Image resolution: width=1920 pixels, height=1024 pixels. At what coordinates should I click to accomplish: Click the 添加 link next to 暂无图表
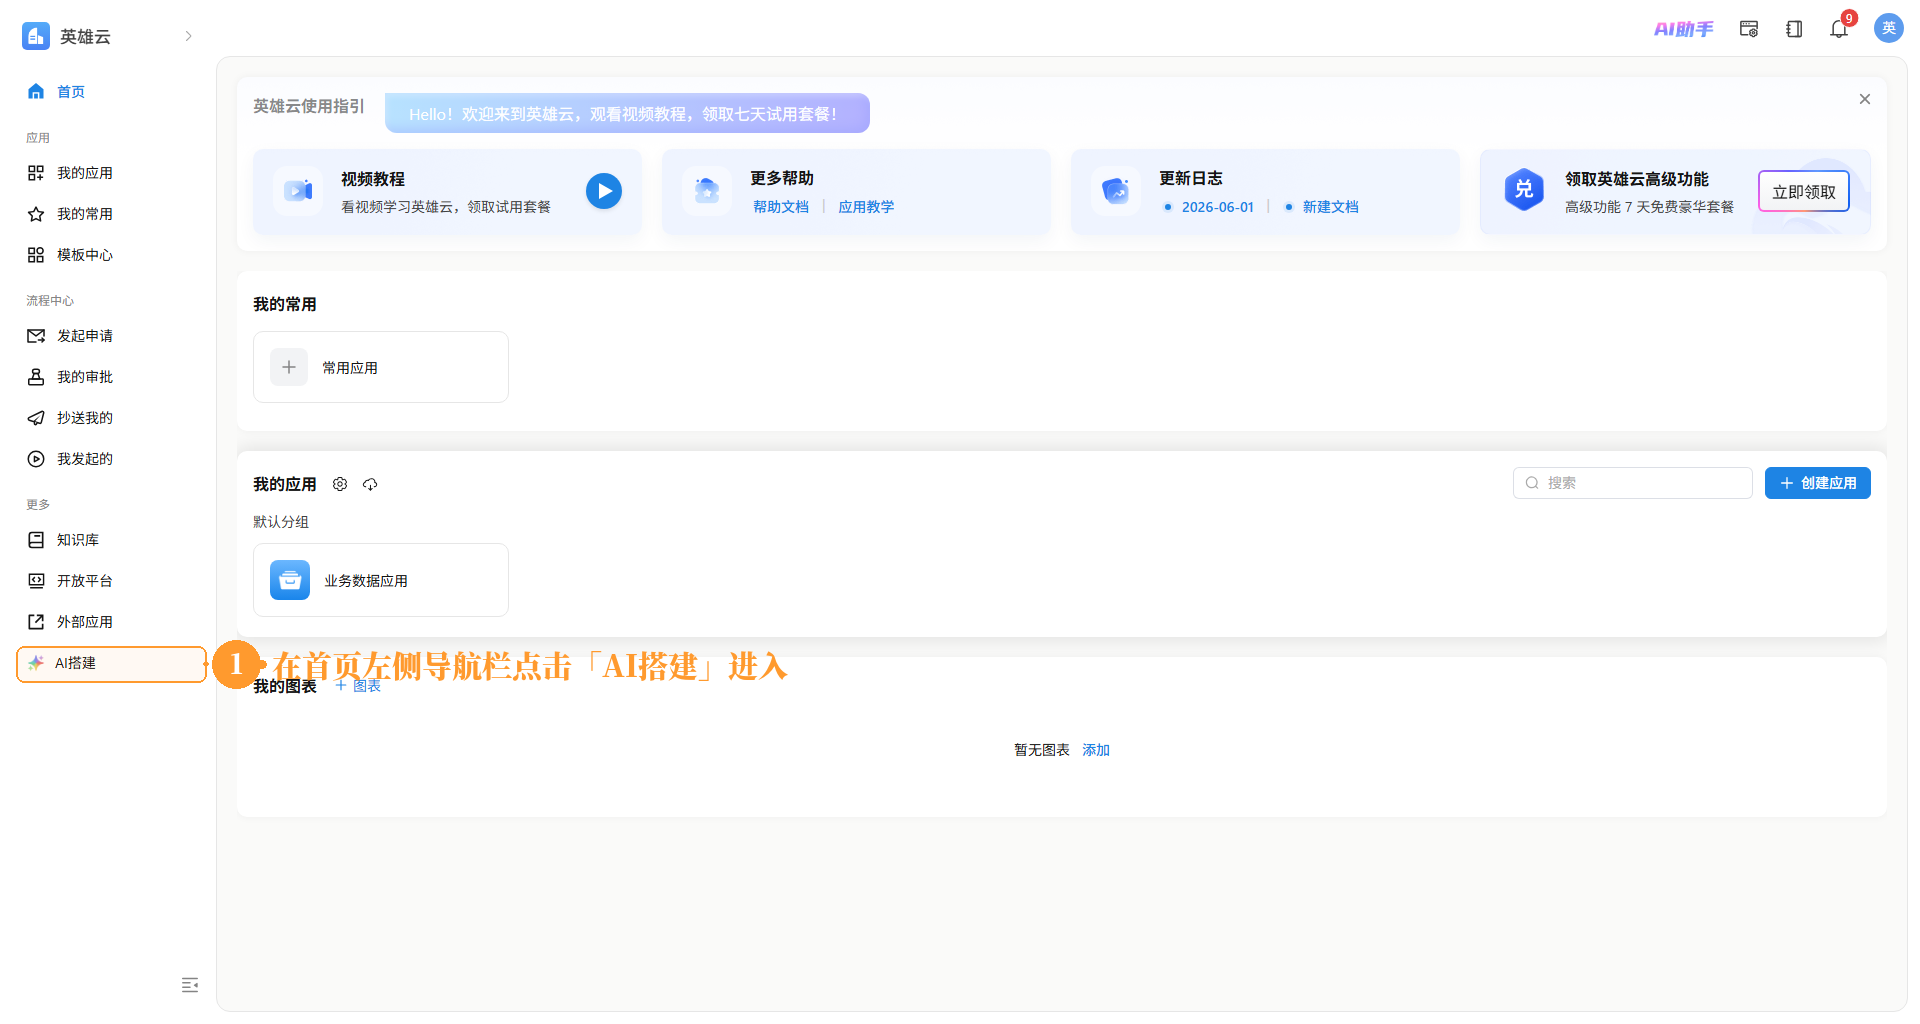tap(1096, 750)
